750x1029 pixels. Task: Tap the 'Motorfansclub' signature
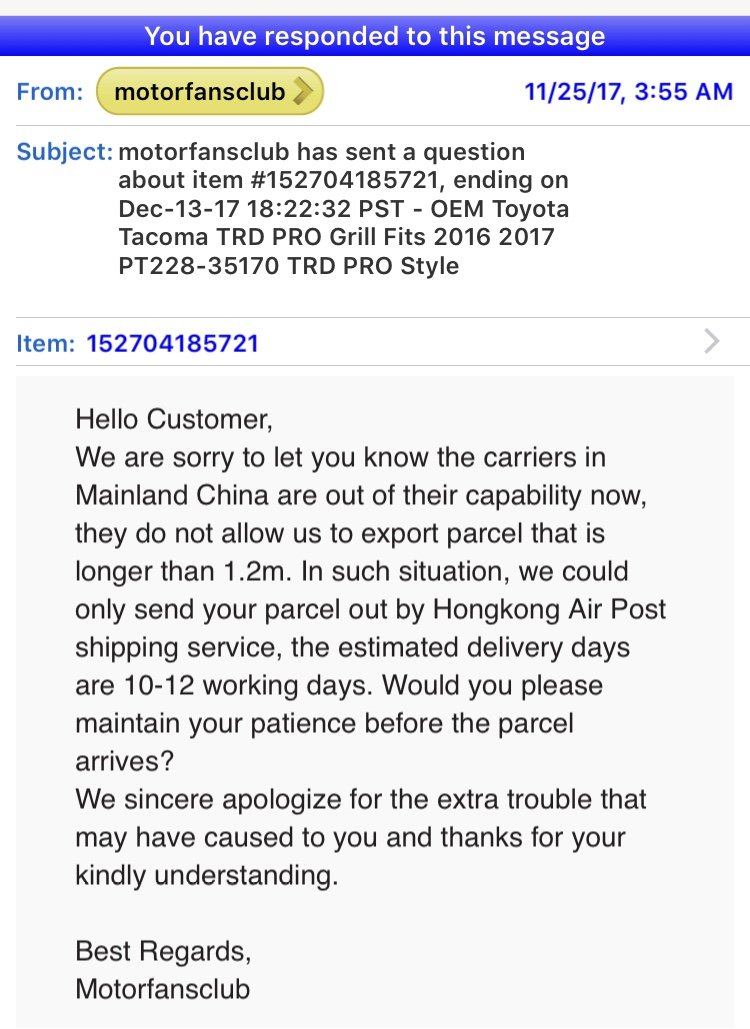click(x=163, y=989)
